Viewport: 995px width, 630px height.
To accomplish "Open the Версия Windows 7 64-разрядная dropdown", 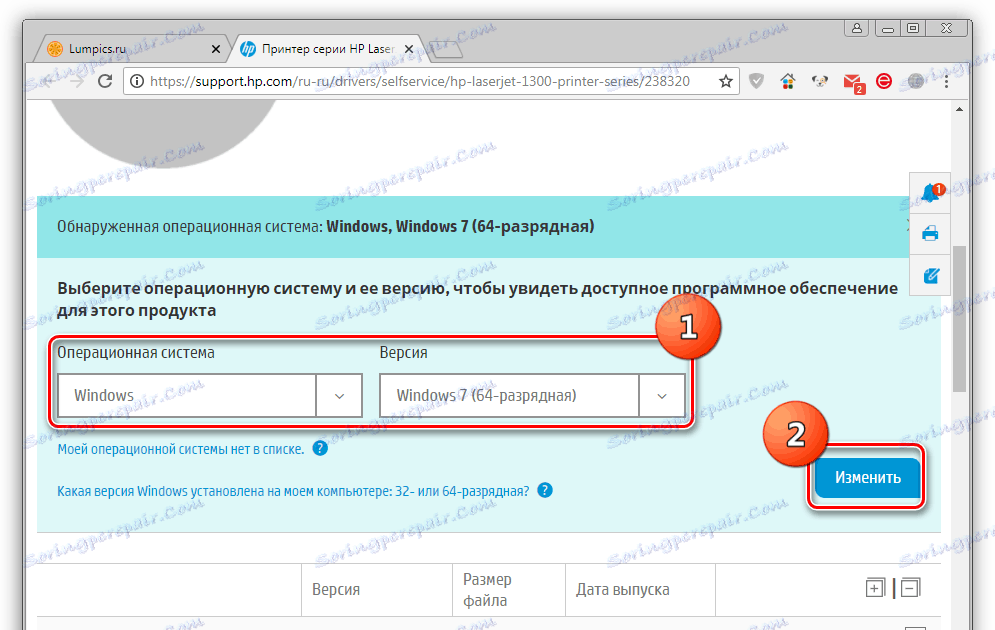I will pos(532,395).
